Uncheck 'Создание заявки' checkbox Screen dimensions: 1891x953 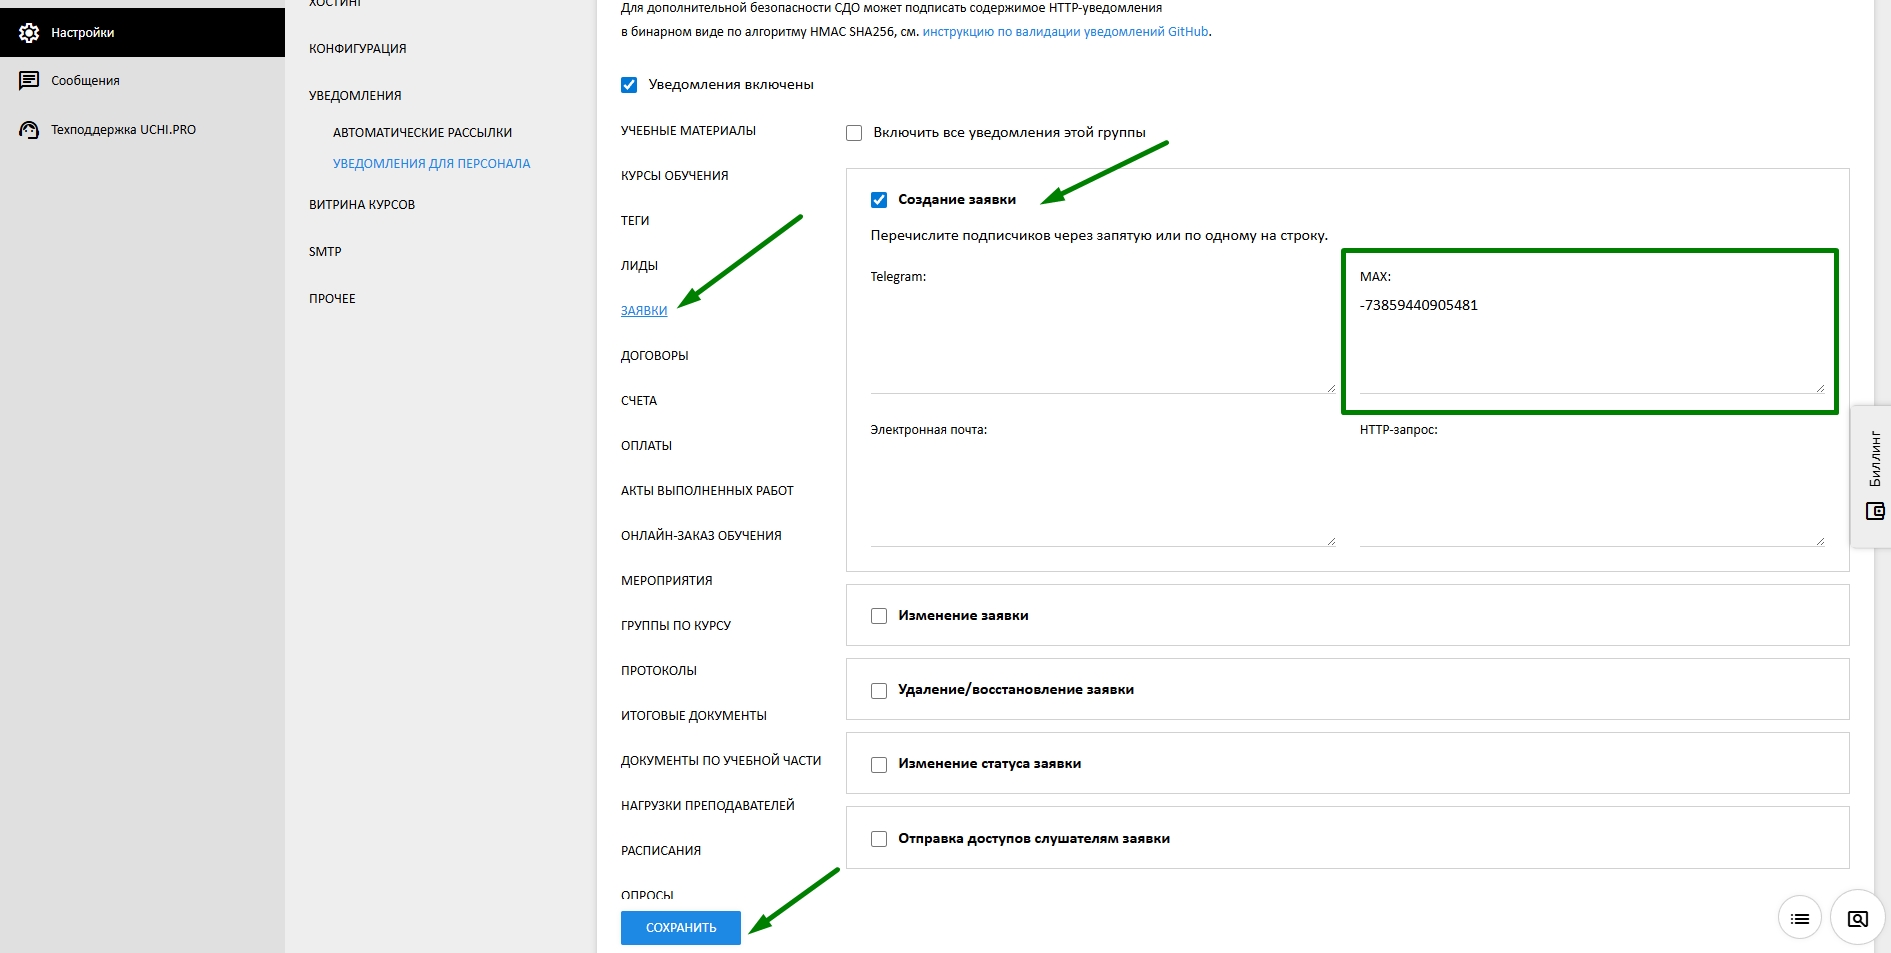pyautogui.click(x=879, y=200)
